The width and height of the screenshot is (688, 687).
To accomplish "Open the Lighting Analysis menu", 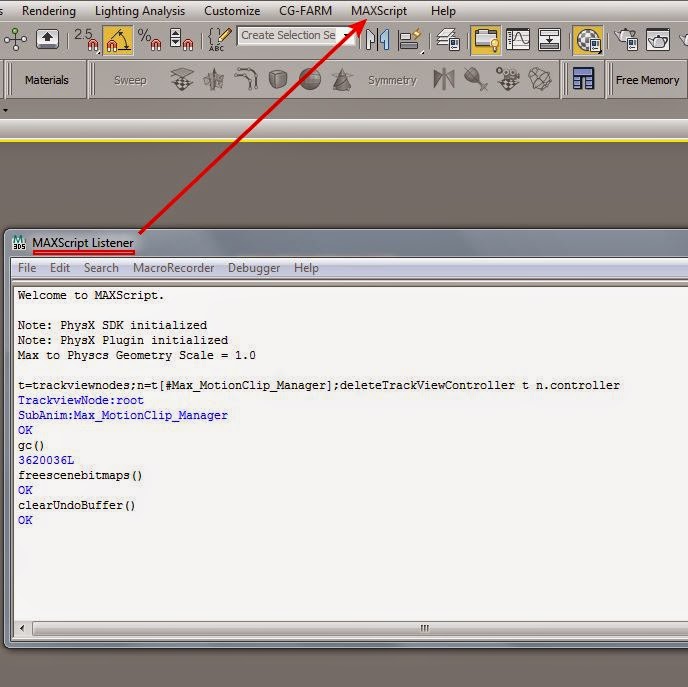I will (140, 11).
